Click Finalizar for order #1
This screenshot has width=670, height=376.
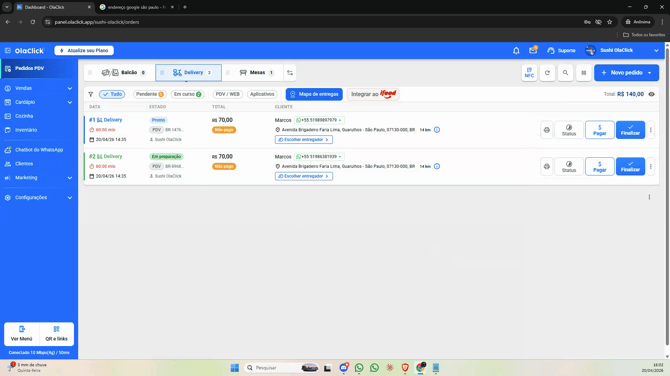630,130
